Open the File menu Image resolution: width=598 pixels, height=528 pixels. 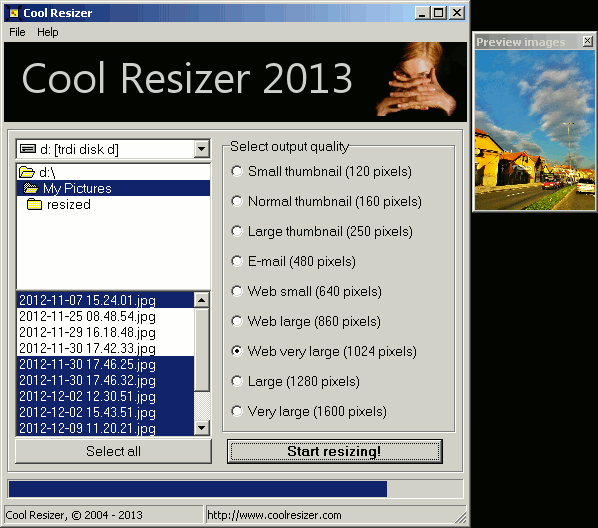point(17,32)
